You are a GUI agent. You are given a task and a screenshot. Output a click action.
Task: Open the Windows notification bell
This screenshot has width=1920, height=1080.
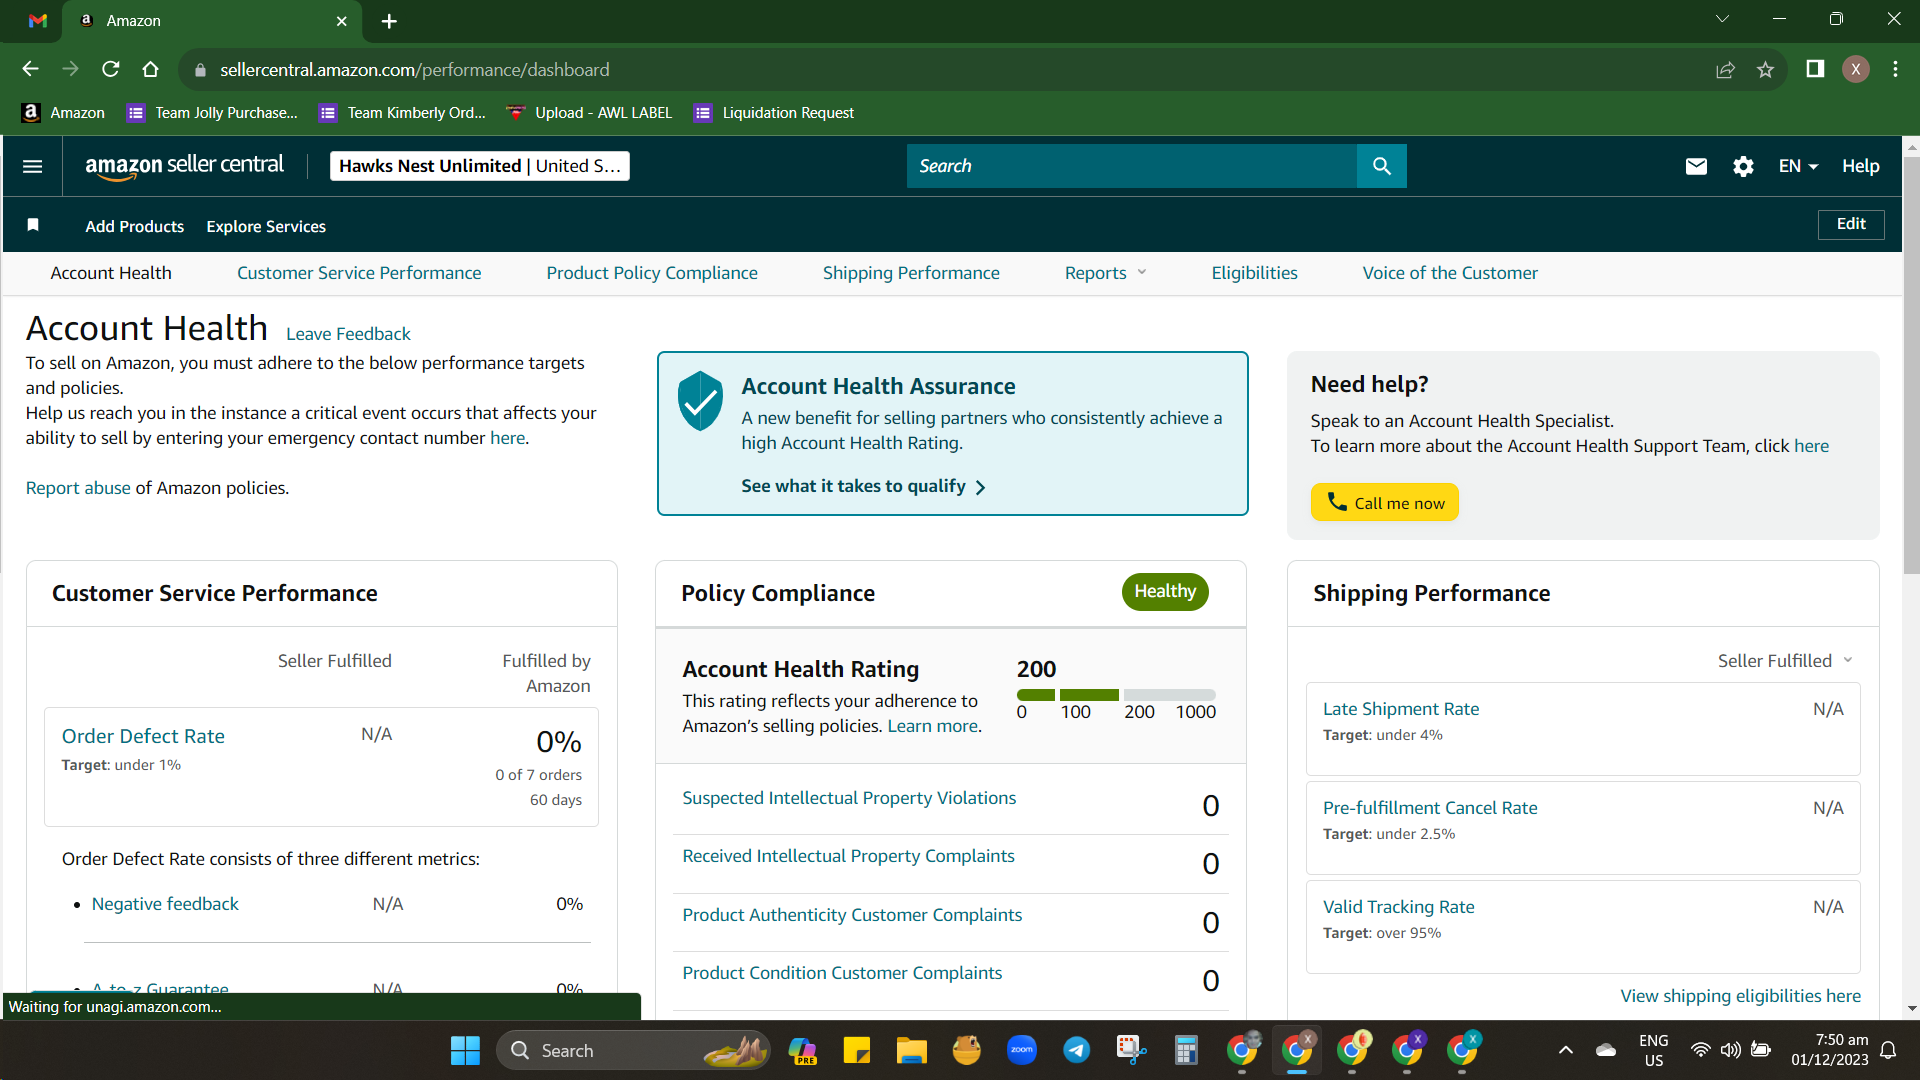click(1888, 1050)
